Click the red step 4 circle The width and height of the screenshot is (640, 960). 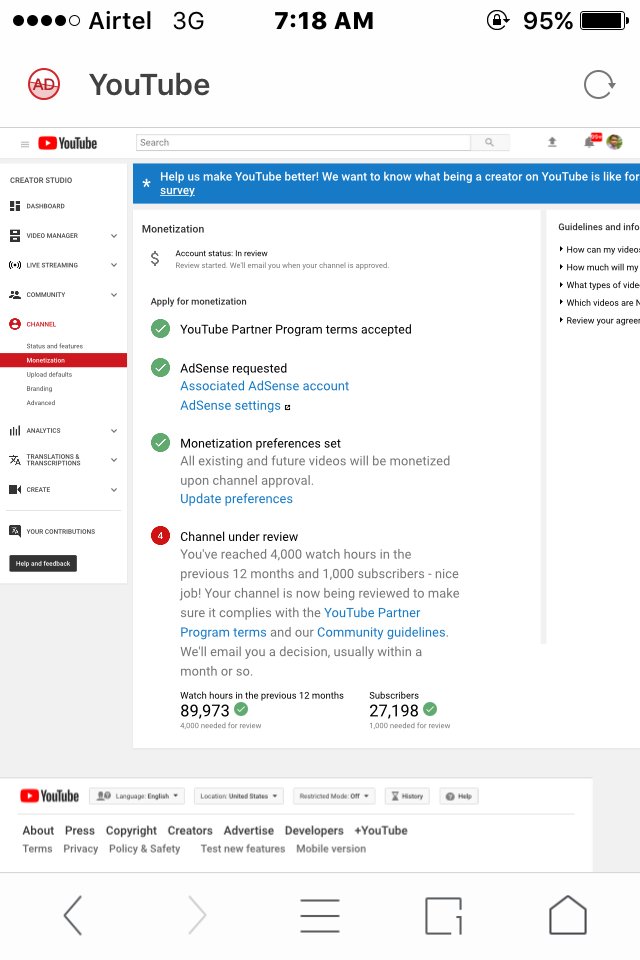pyautogui.click(x=160, y=536)
